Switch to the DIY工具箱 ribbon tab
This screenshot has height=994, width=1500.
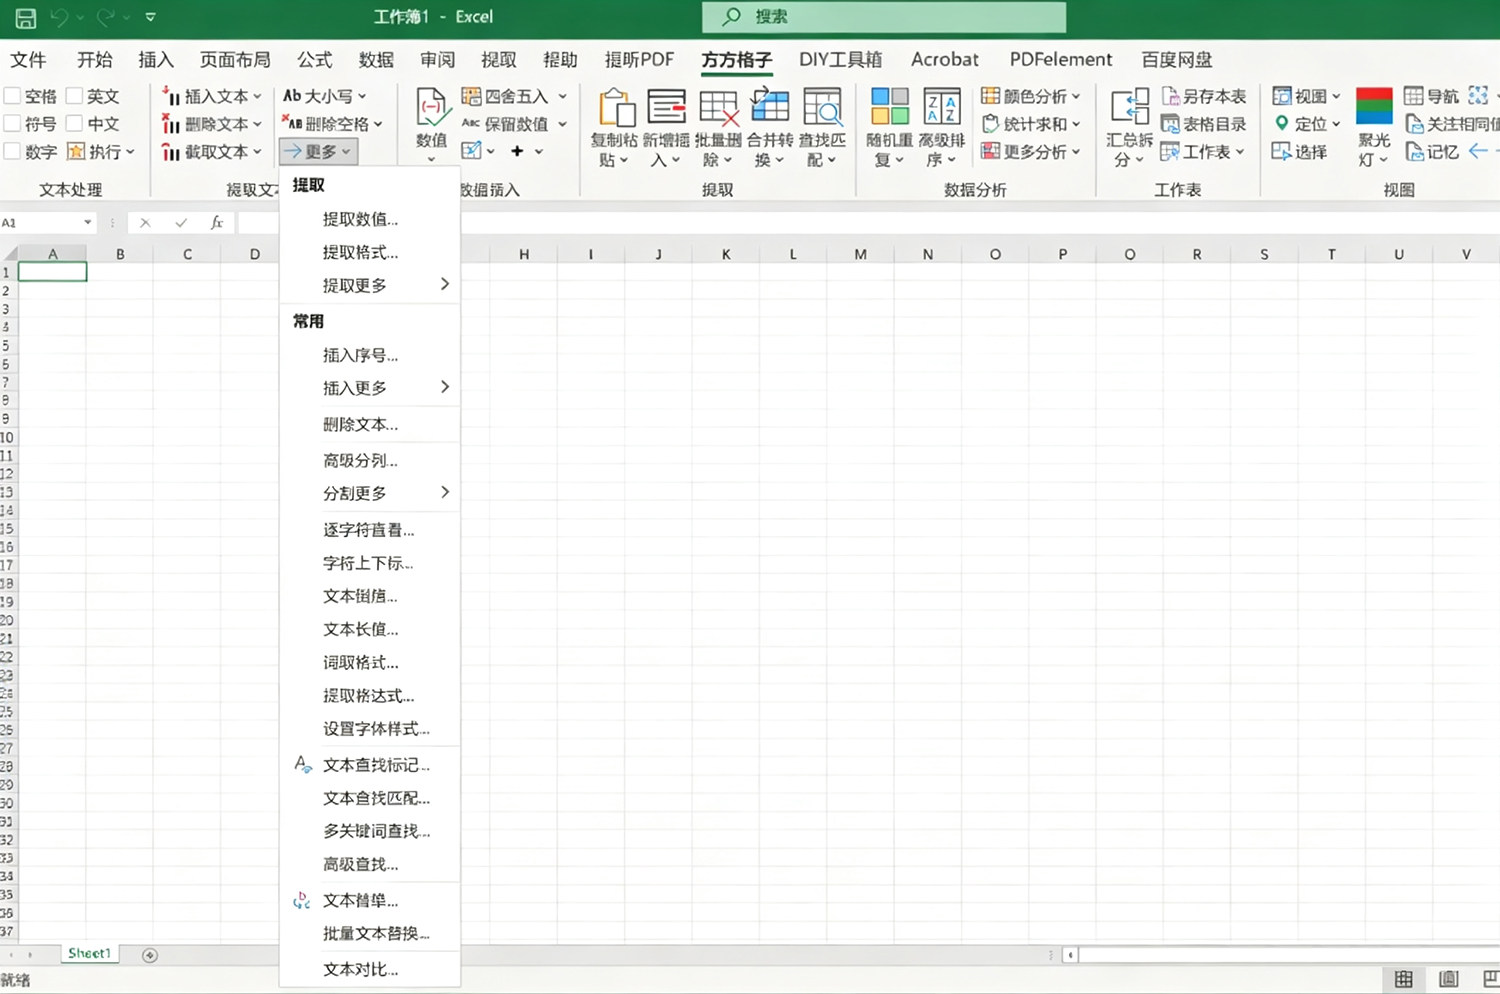pyautogui.click(x=840, y=60)
